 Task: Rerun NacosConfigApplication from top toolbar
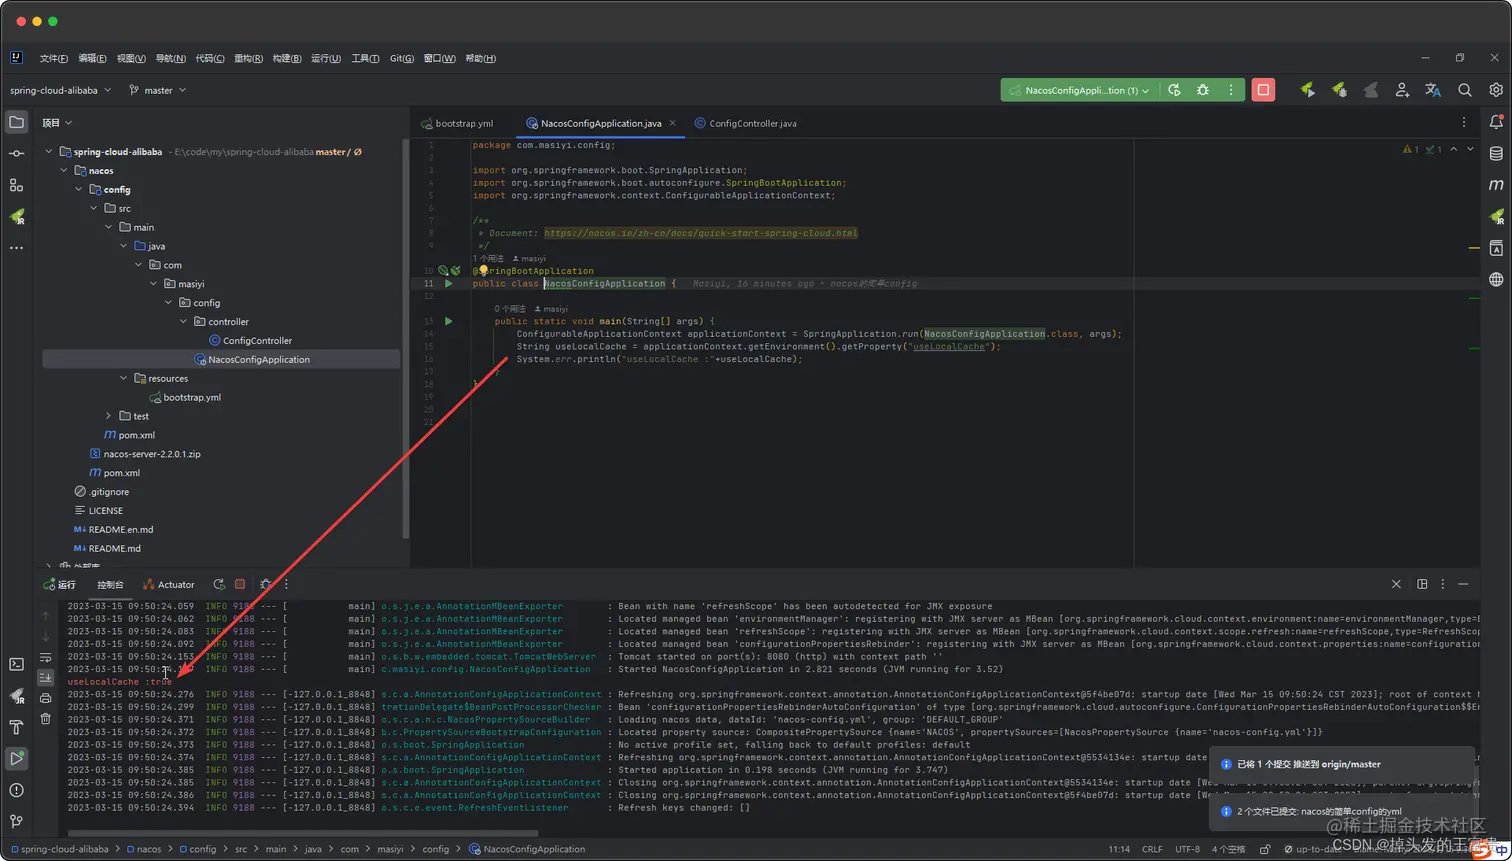coord(1175,90)
